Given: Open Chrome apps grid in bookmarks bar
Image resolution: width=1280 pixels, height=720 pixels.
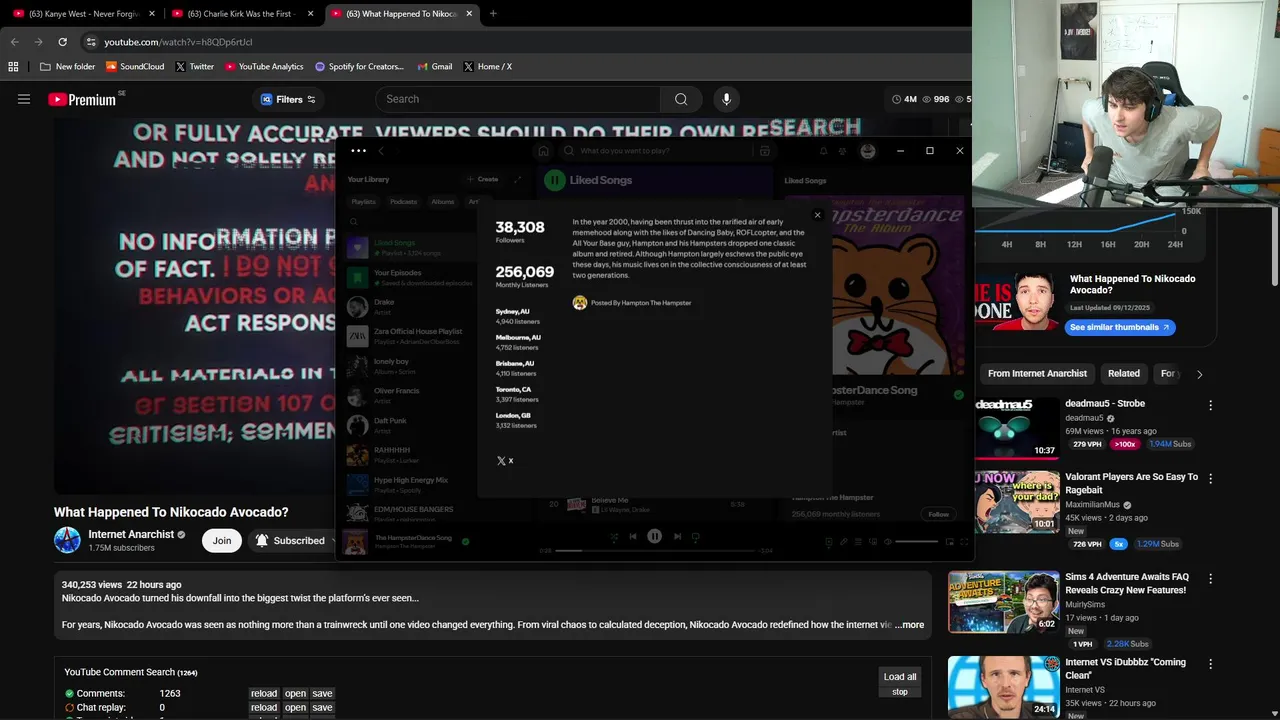Looking at the screenshot, I should click(x=13, y=67).
